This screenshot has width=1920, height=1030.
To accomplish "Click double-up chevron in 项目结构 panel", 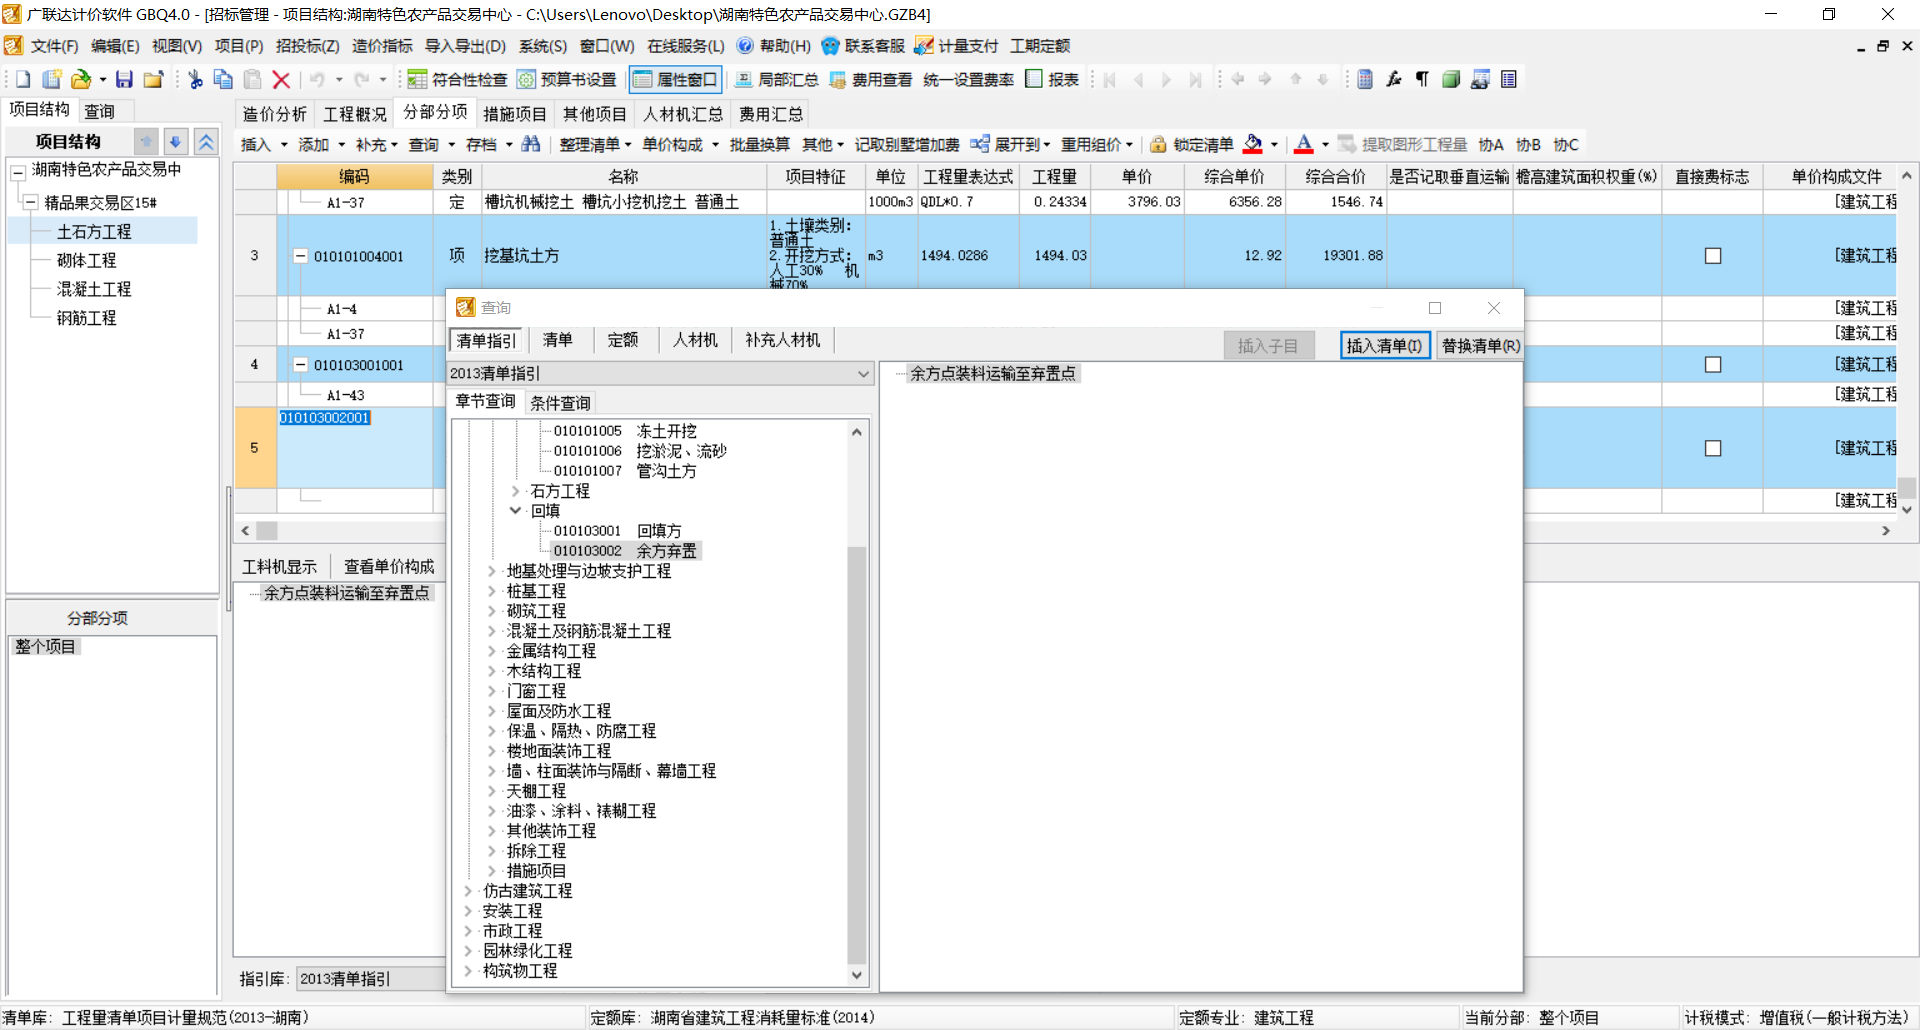I will (205, 142).
